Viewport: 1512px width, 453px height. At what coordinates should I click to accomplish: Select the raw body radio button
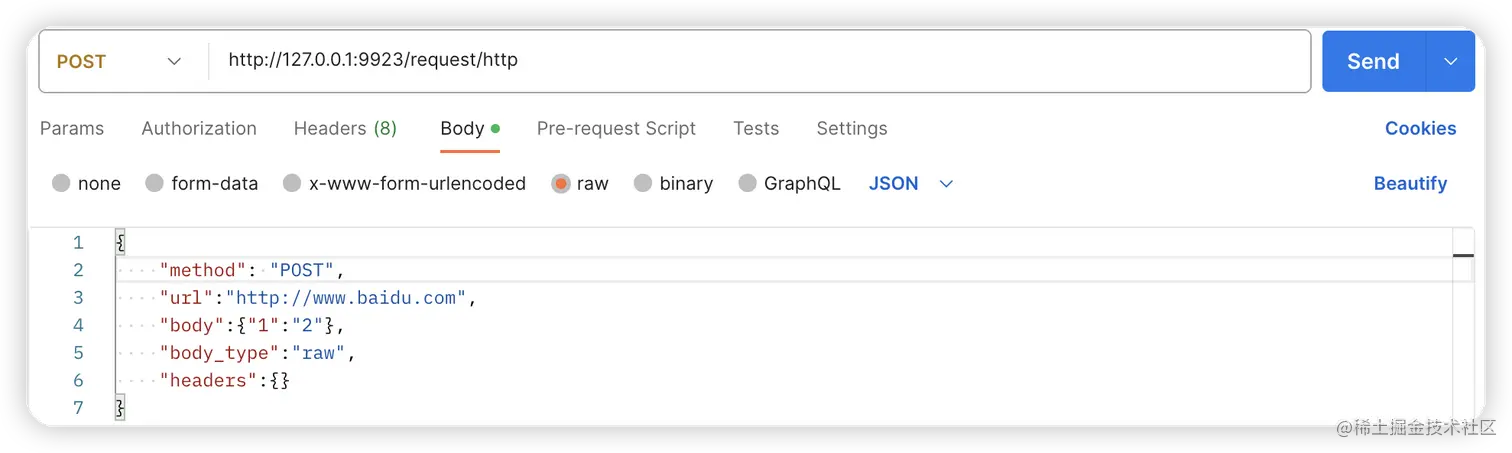[561, 183]
